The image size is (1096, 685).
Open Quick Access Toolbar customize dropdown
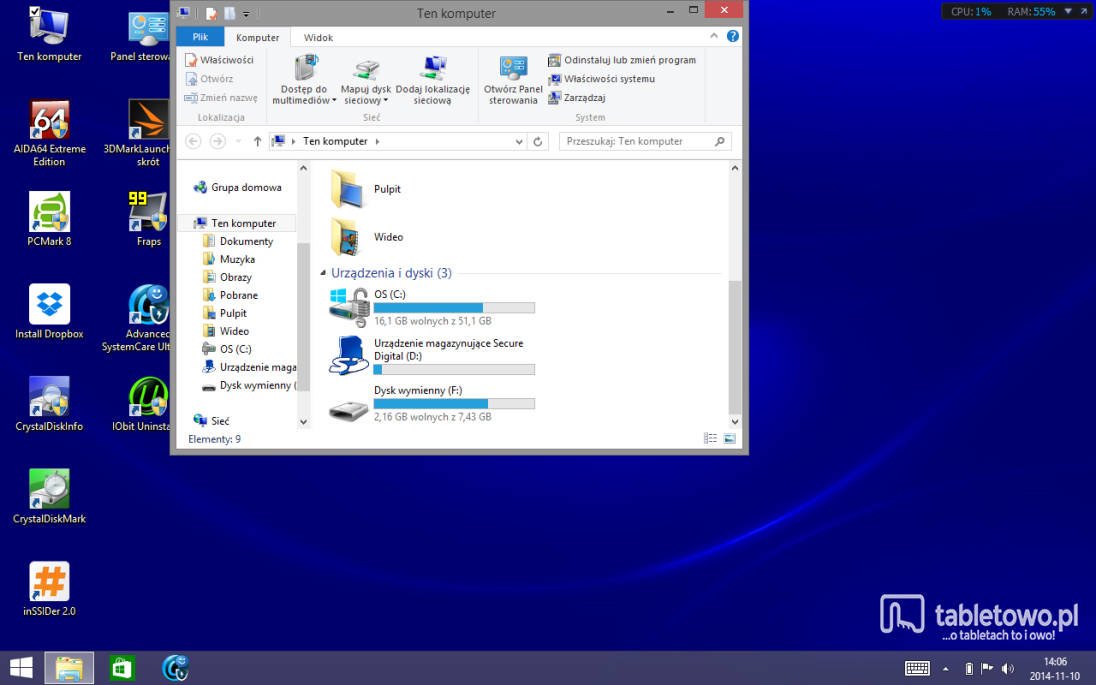pos(246,13)
